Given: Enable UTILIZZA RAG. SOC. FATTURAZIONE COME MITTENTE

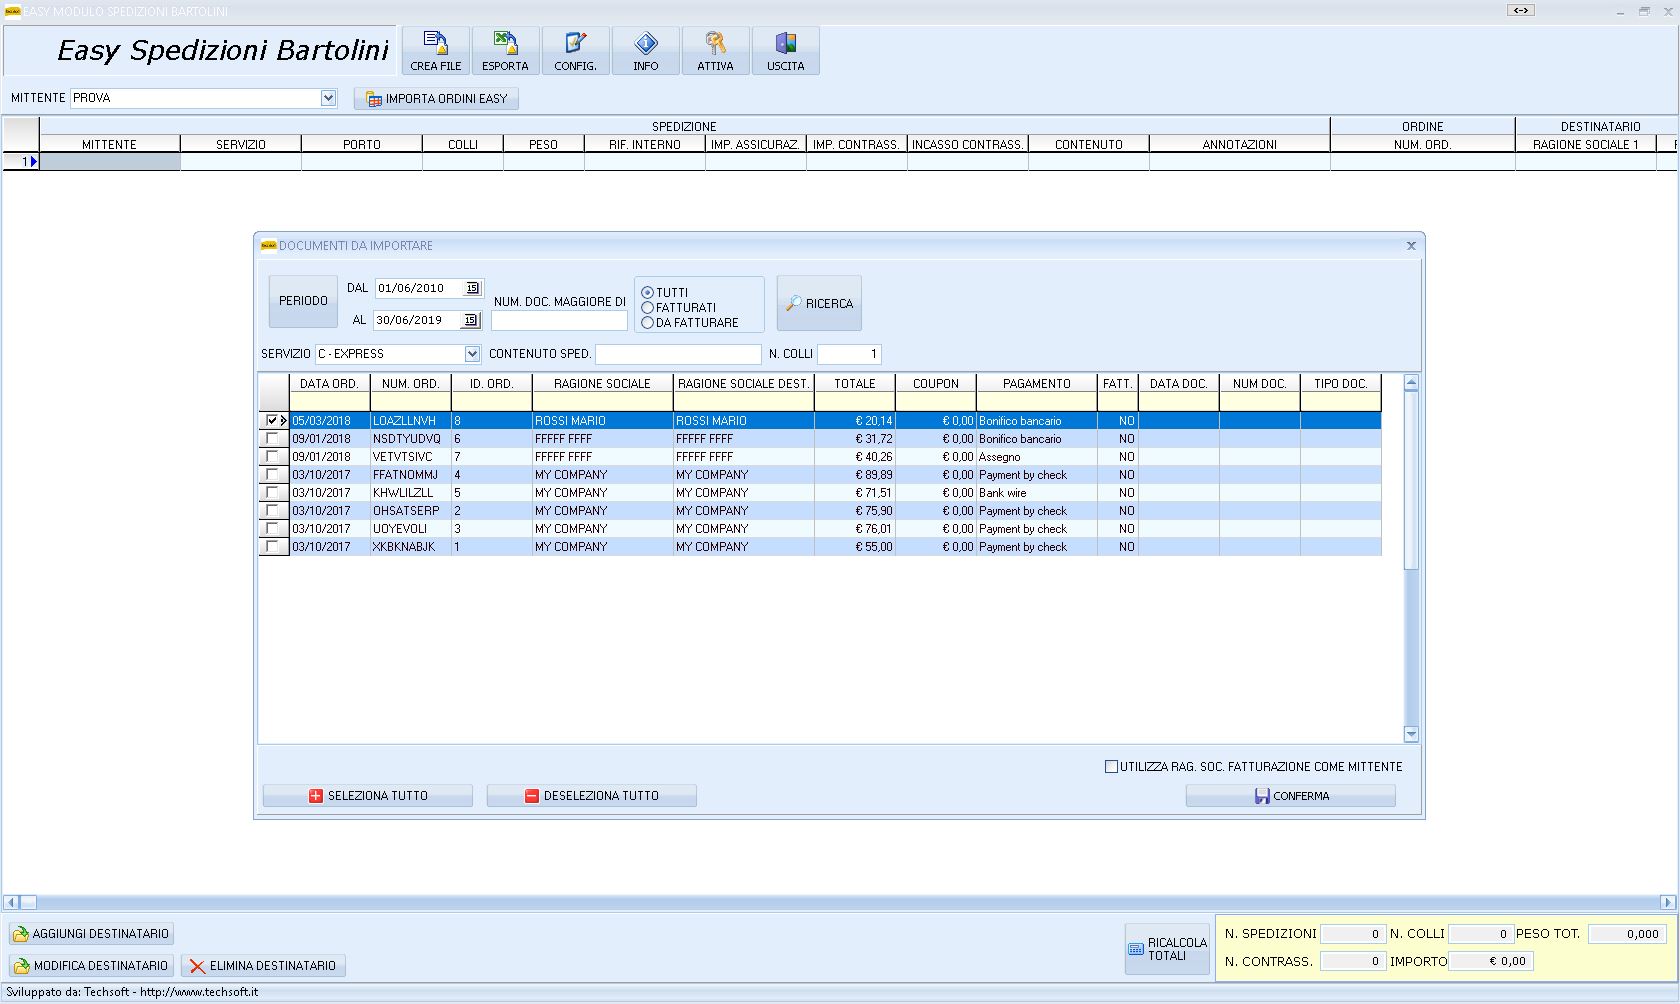Looking at the screenshot, I should (x=1111, y=767).
